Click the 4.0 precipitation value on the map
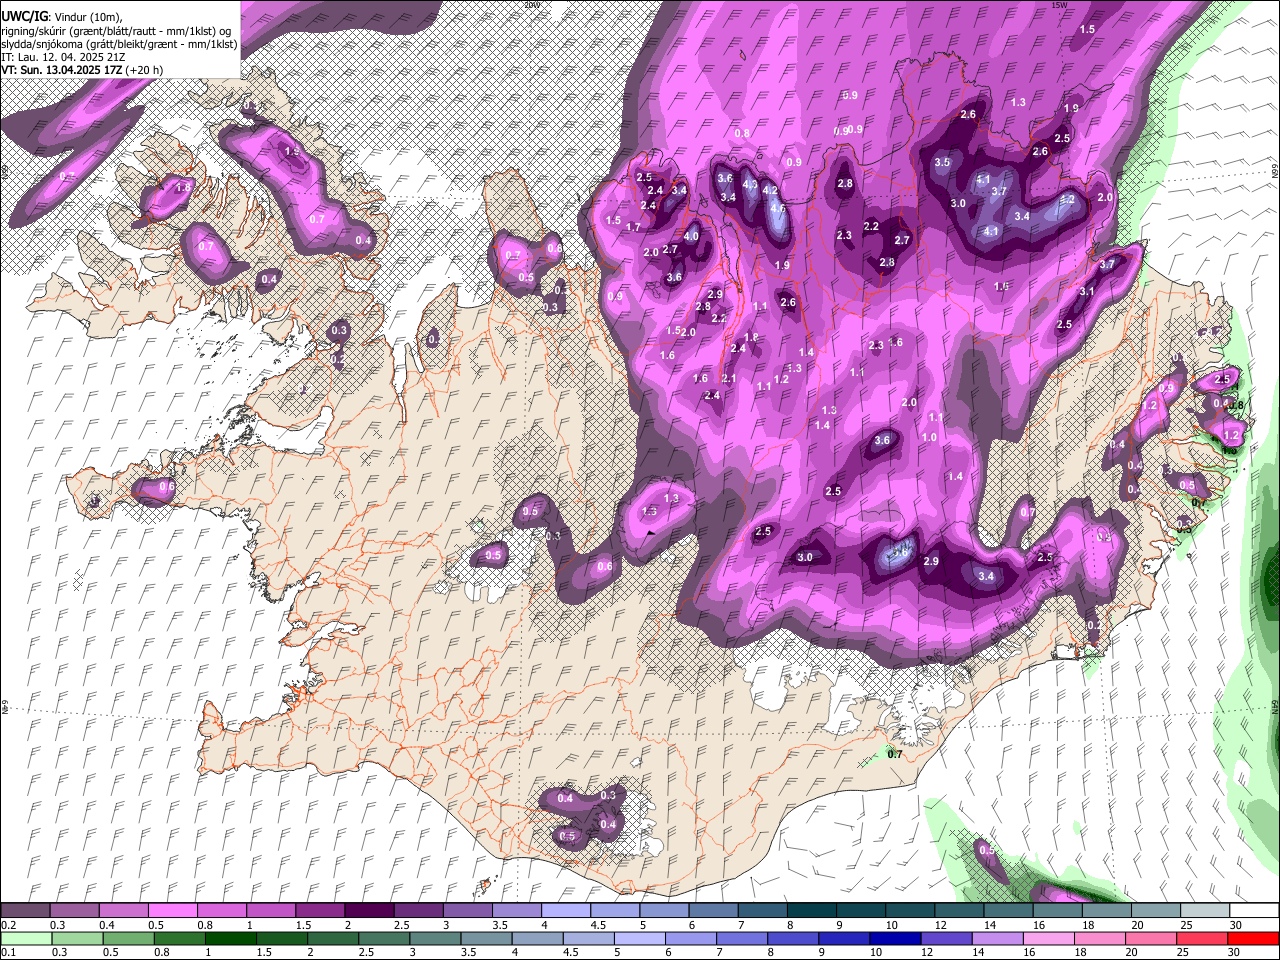1280x960 pixels. [691, 236]
